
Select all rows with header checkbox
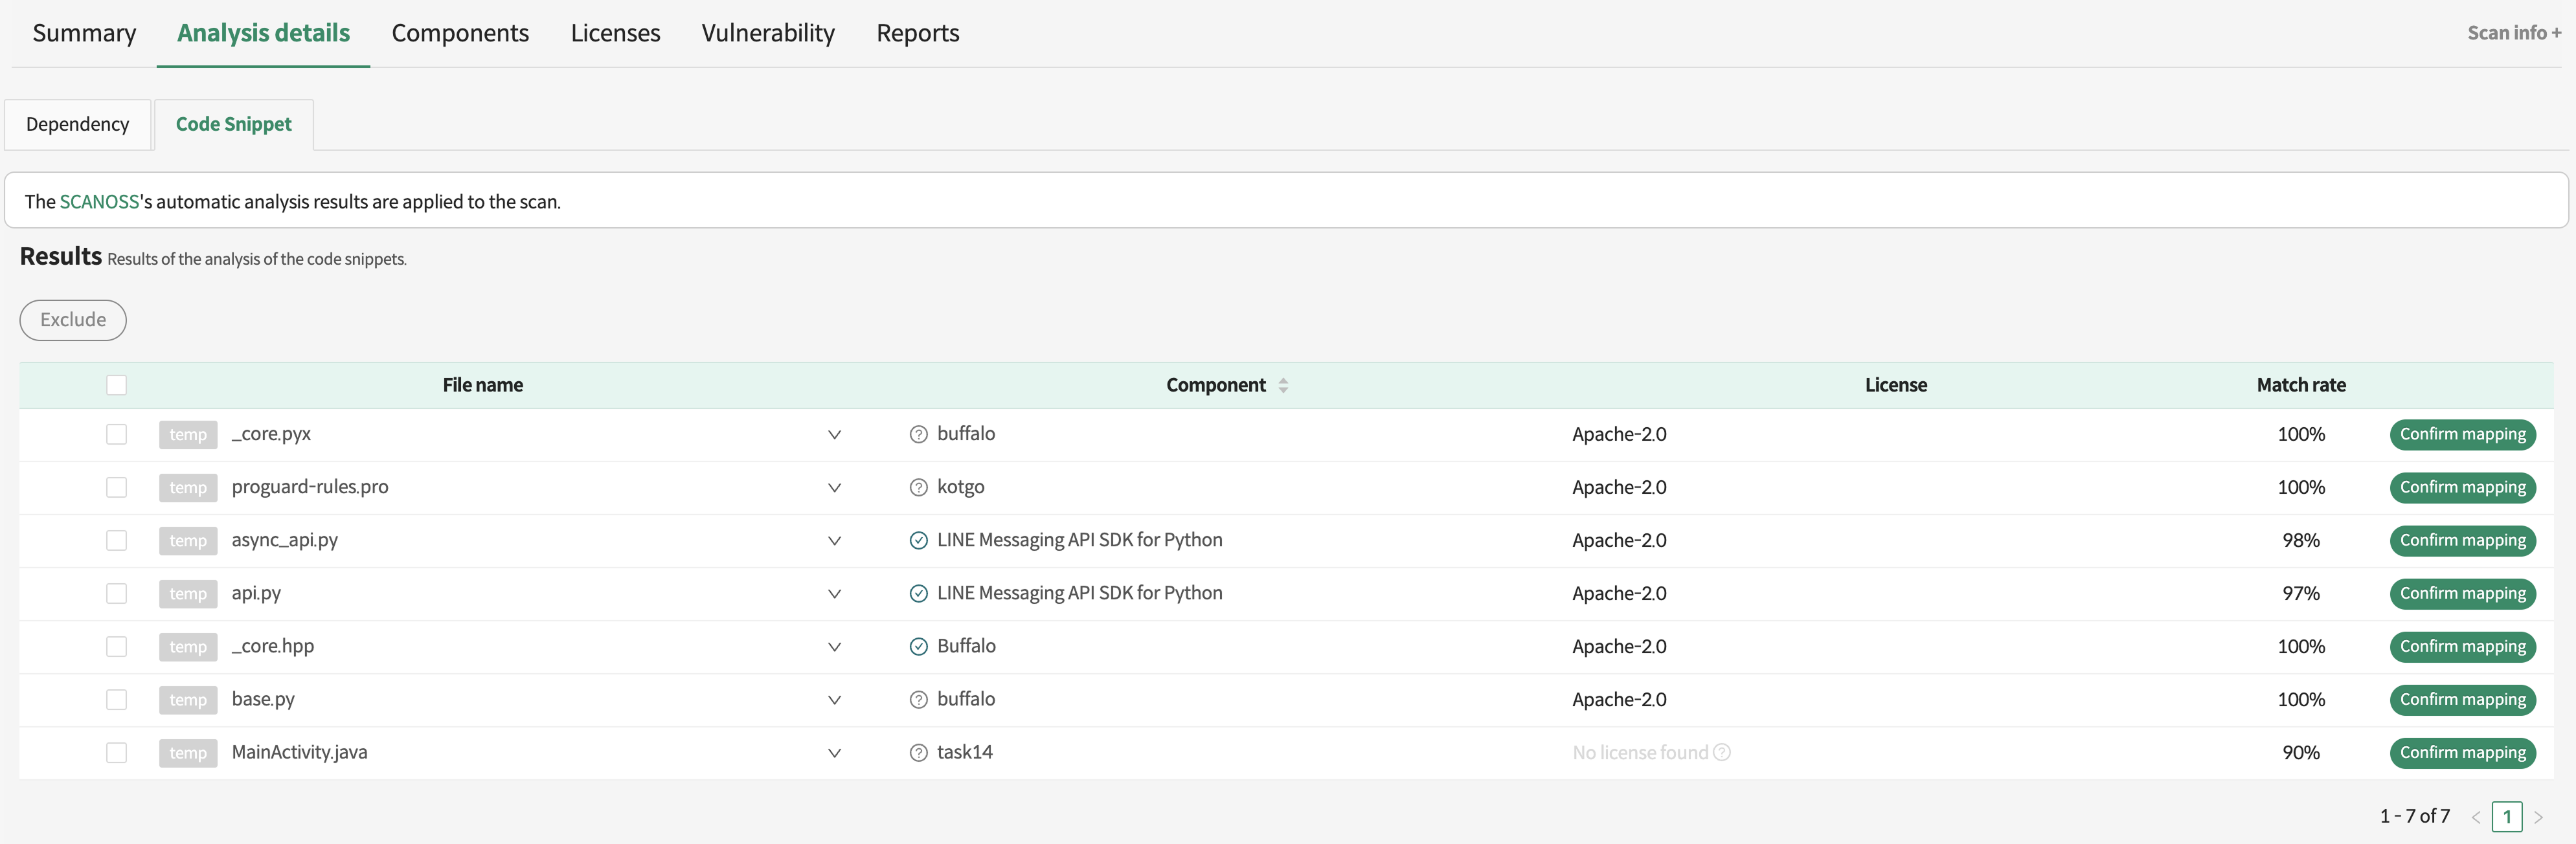pos(116,386)
